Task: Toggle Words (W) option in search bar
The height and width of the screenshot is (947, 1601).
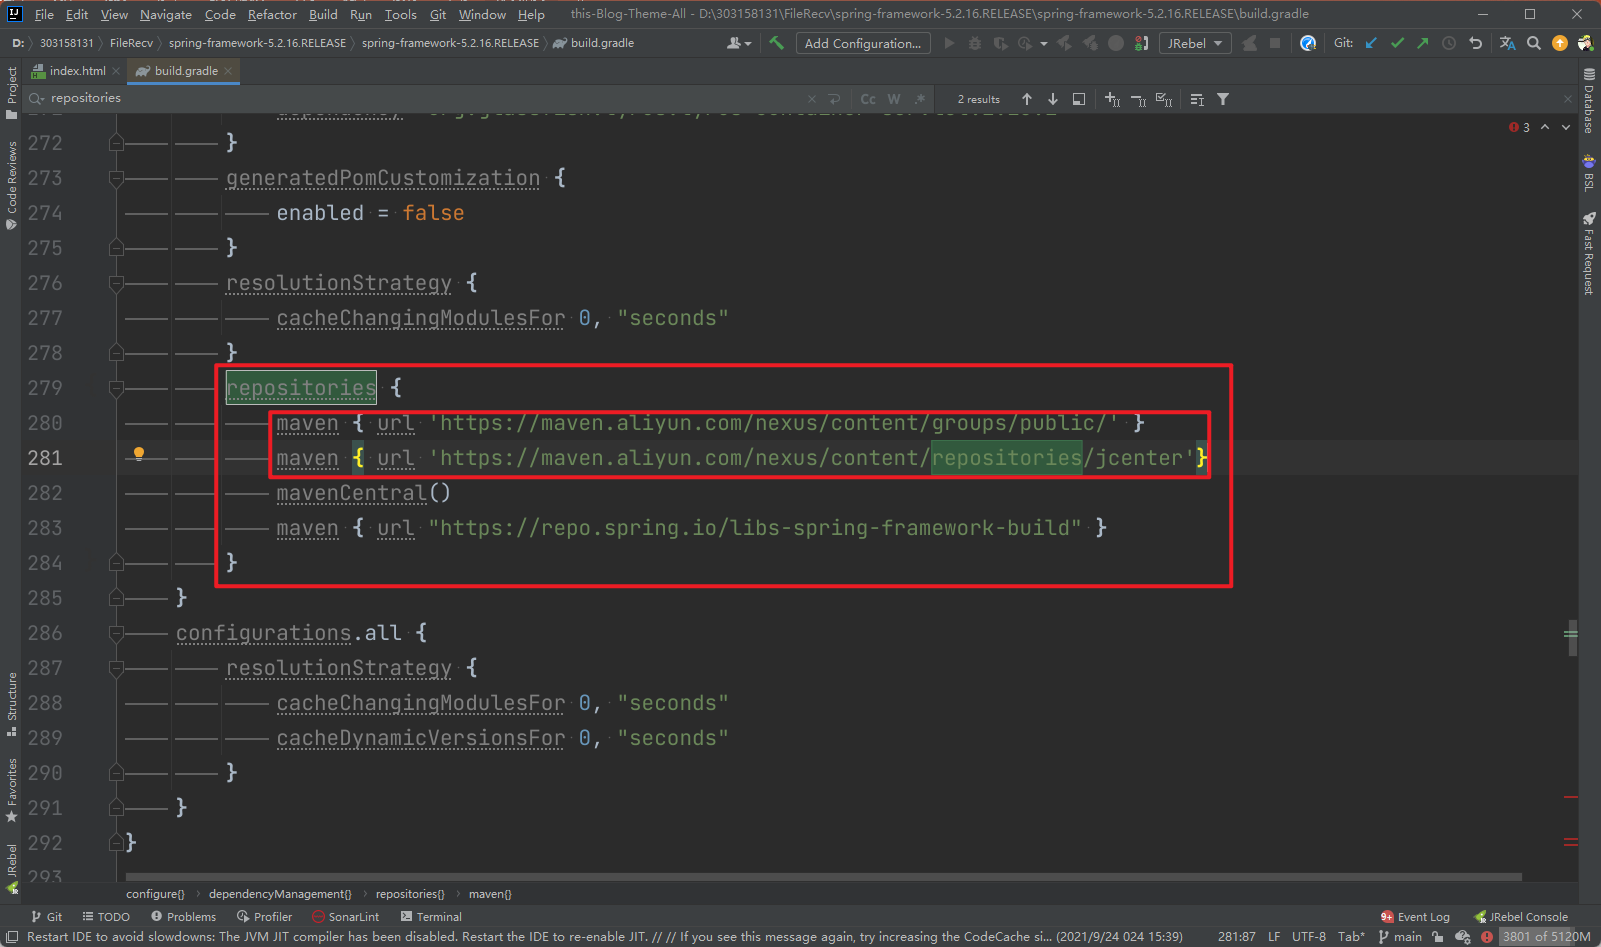Action: click(894, 99)
